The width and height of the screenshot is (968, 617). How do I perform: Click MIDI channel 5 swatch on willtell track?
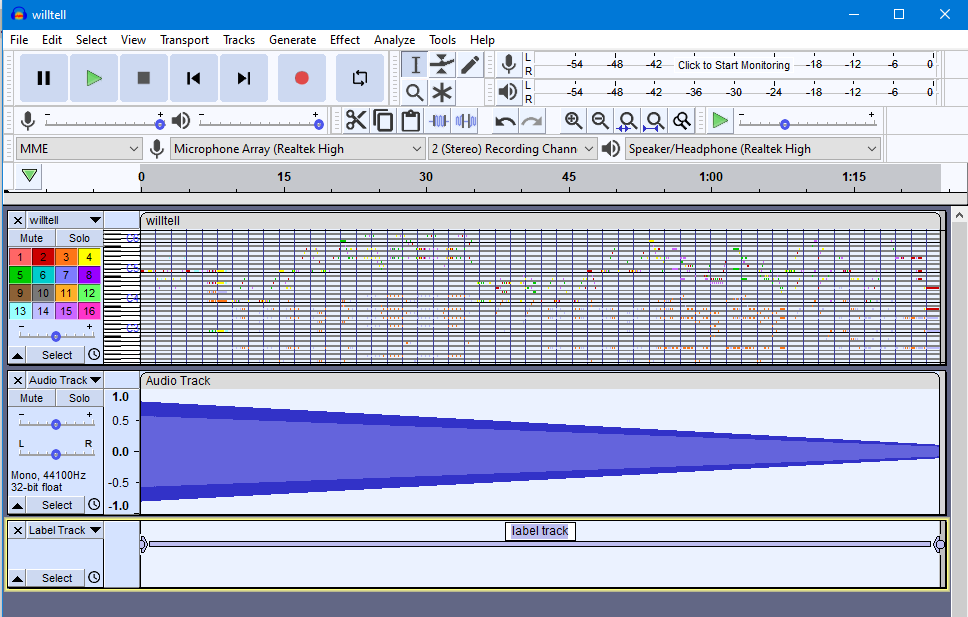(x=20, y=275)
